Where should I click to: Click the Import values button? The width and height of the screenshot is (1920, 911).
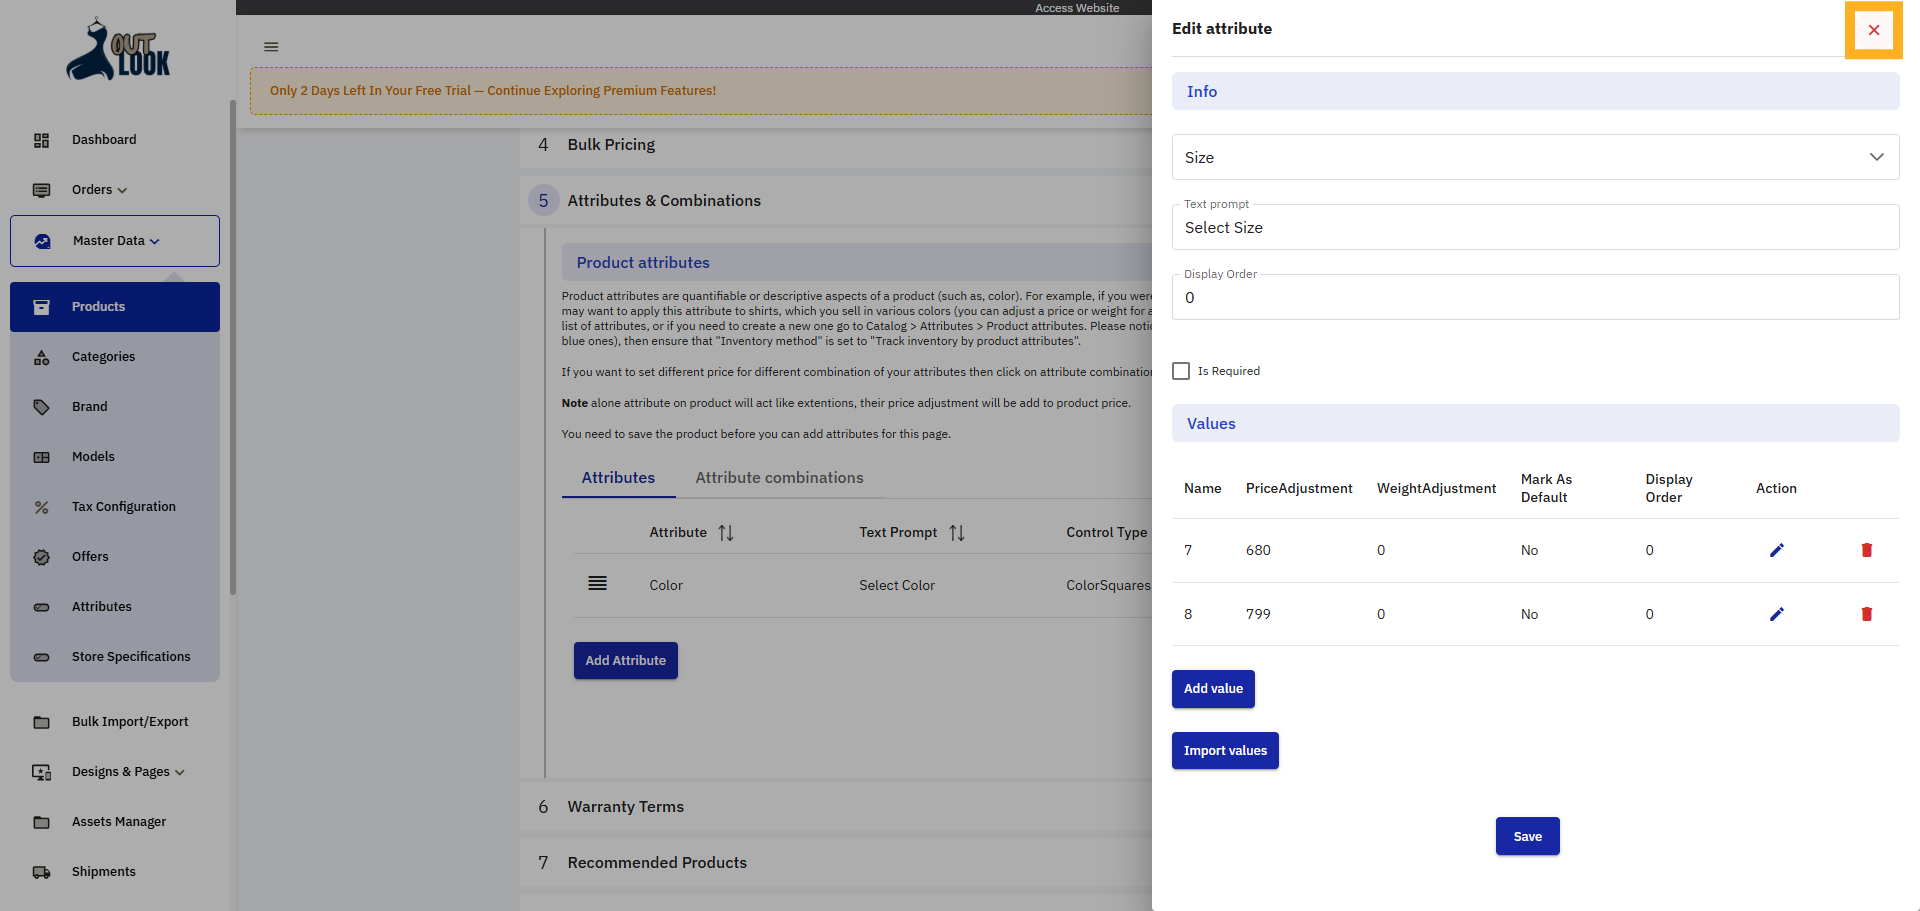(1225, 751)
